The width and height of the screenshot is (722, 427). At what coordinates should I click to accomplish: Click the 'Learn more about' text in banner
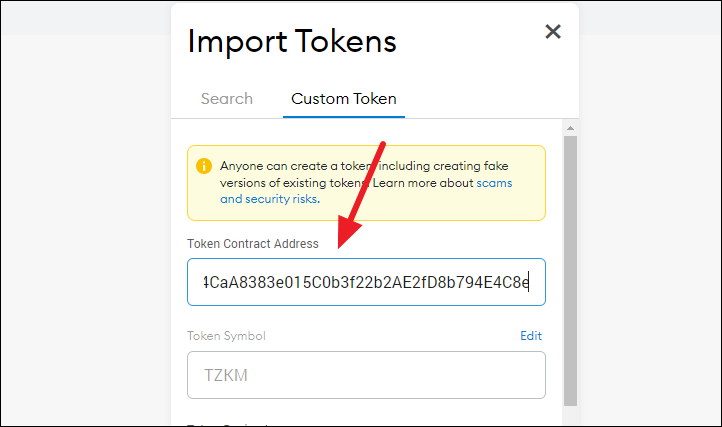point(423,183)
